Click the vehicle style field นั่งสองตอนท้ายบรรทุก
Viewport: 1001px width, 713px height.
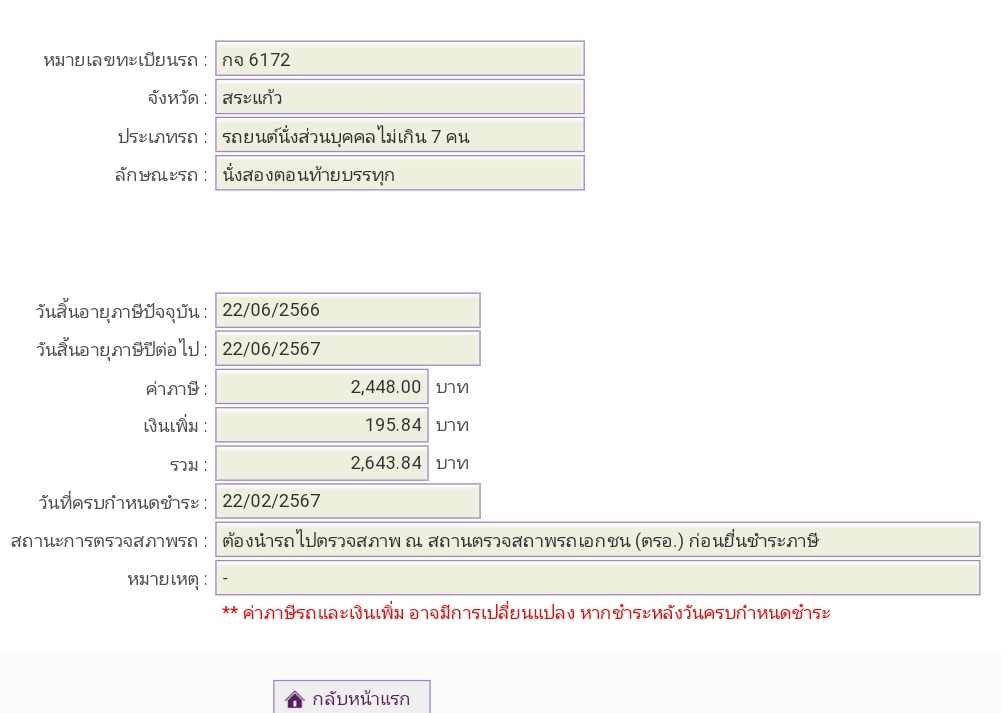pyautogui.click(x=400, y=173)
